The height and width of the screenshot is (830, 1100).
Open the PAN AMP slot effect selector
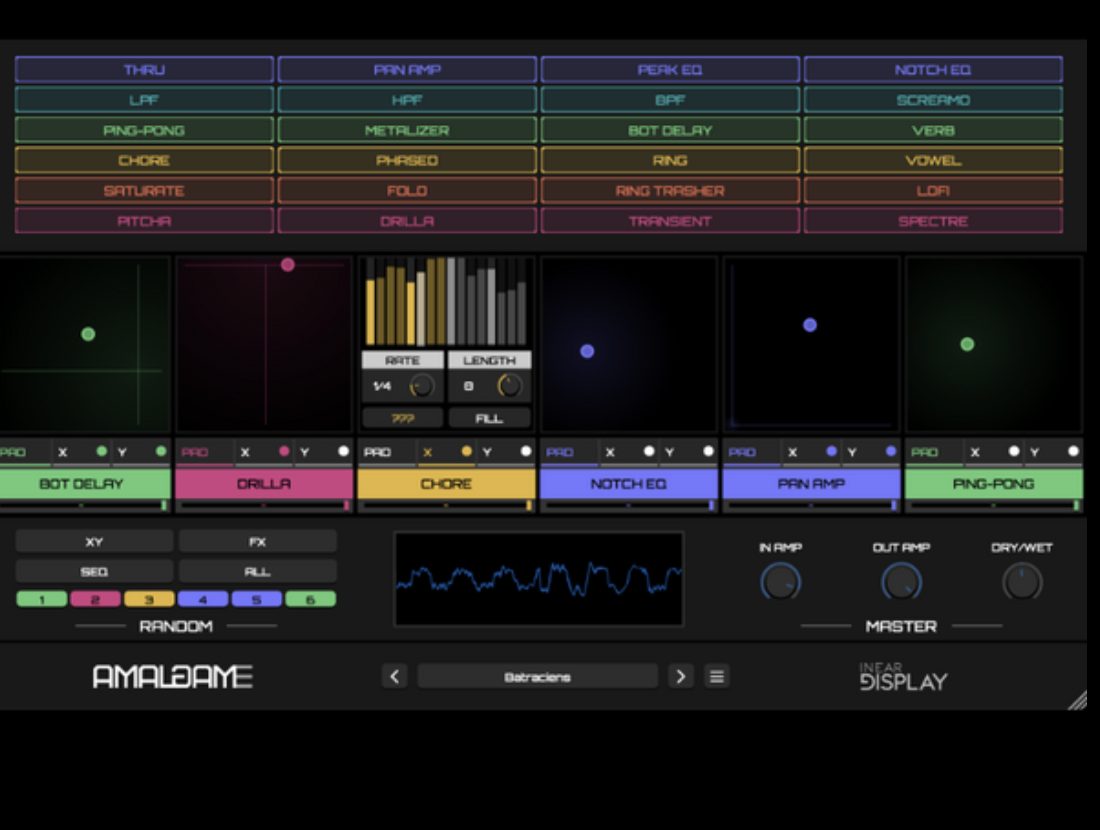[x=811, y=483]
